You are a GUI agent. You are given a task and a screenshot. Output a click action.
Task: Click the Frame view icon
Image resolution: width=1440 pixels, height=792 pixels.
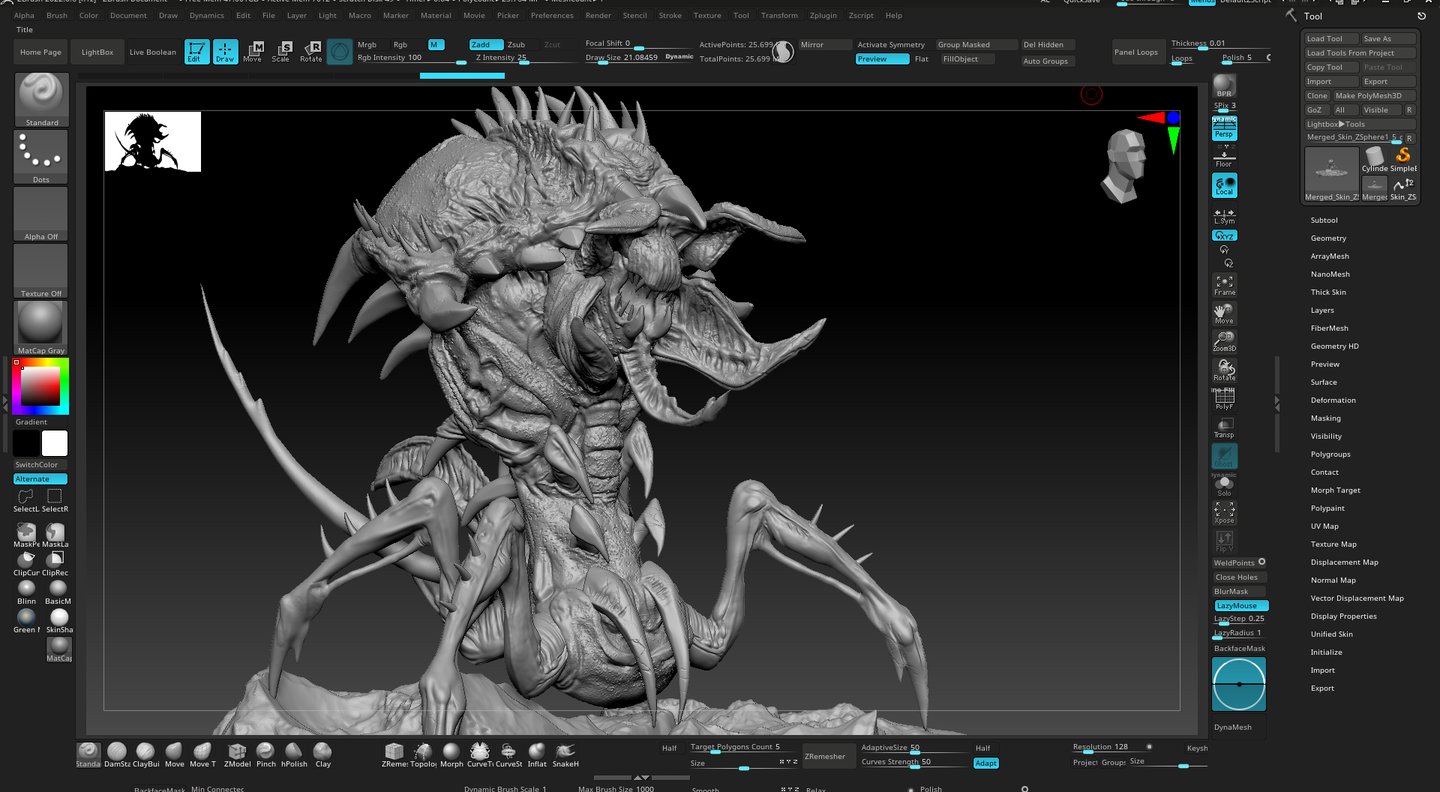pos(1224,285)
